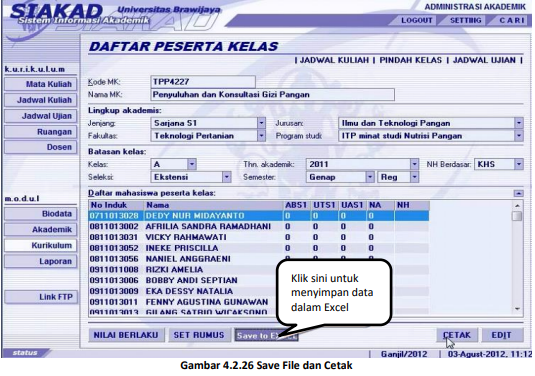The height and width of the screenshot is (376, 535).
Task: Select Jadwal Kuliah sidebar item
Action: pyautogui.click(x=41, y=100)
